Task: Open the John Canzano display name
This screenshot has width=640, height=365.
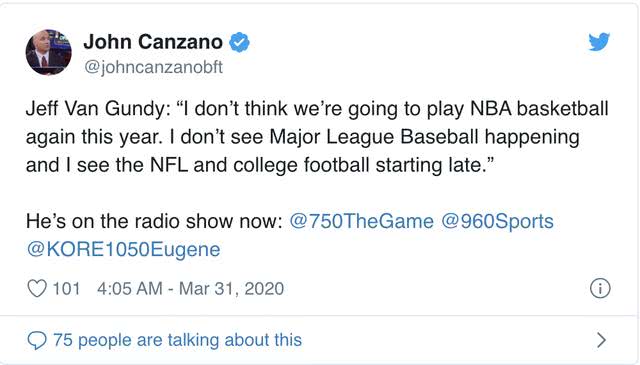Action: (x=153, y=42)
